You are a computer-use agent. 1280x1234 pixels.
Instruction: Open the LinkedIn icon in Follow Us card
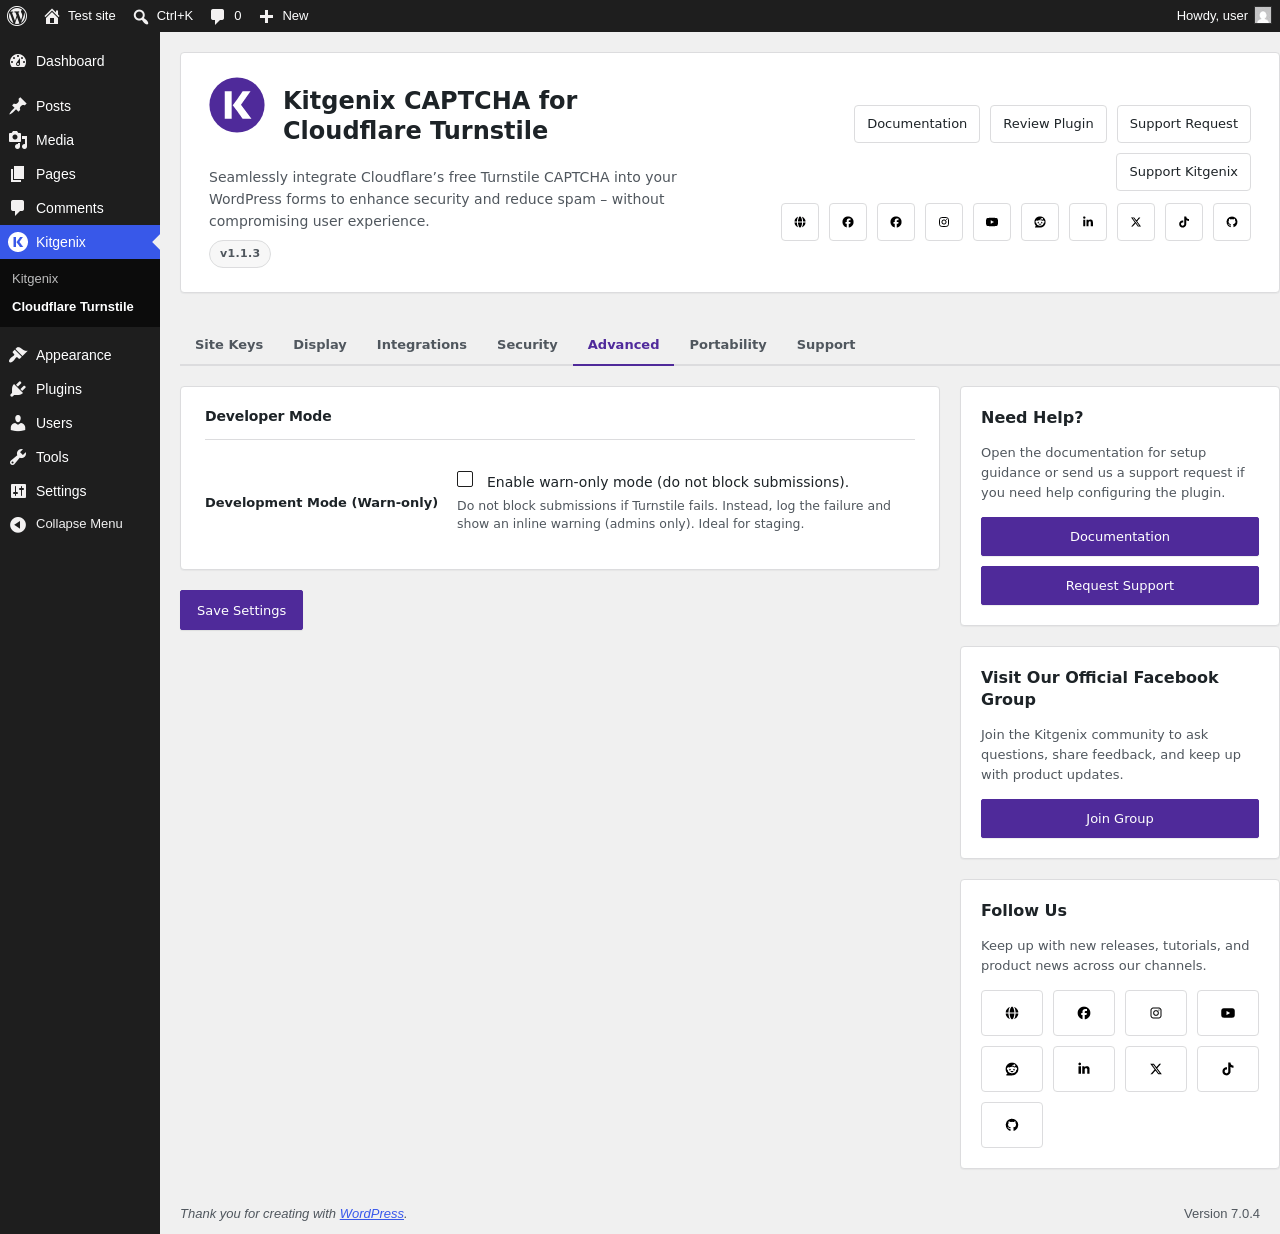click(x=1084, y=1069)
